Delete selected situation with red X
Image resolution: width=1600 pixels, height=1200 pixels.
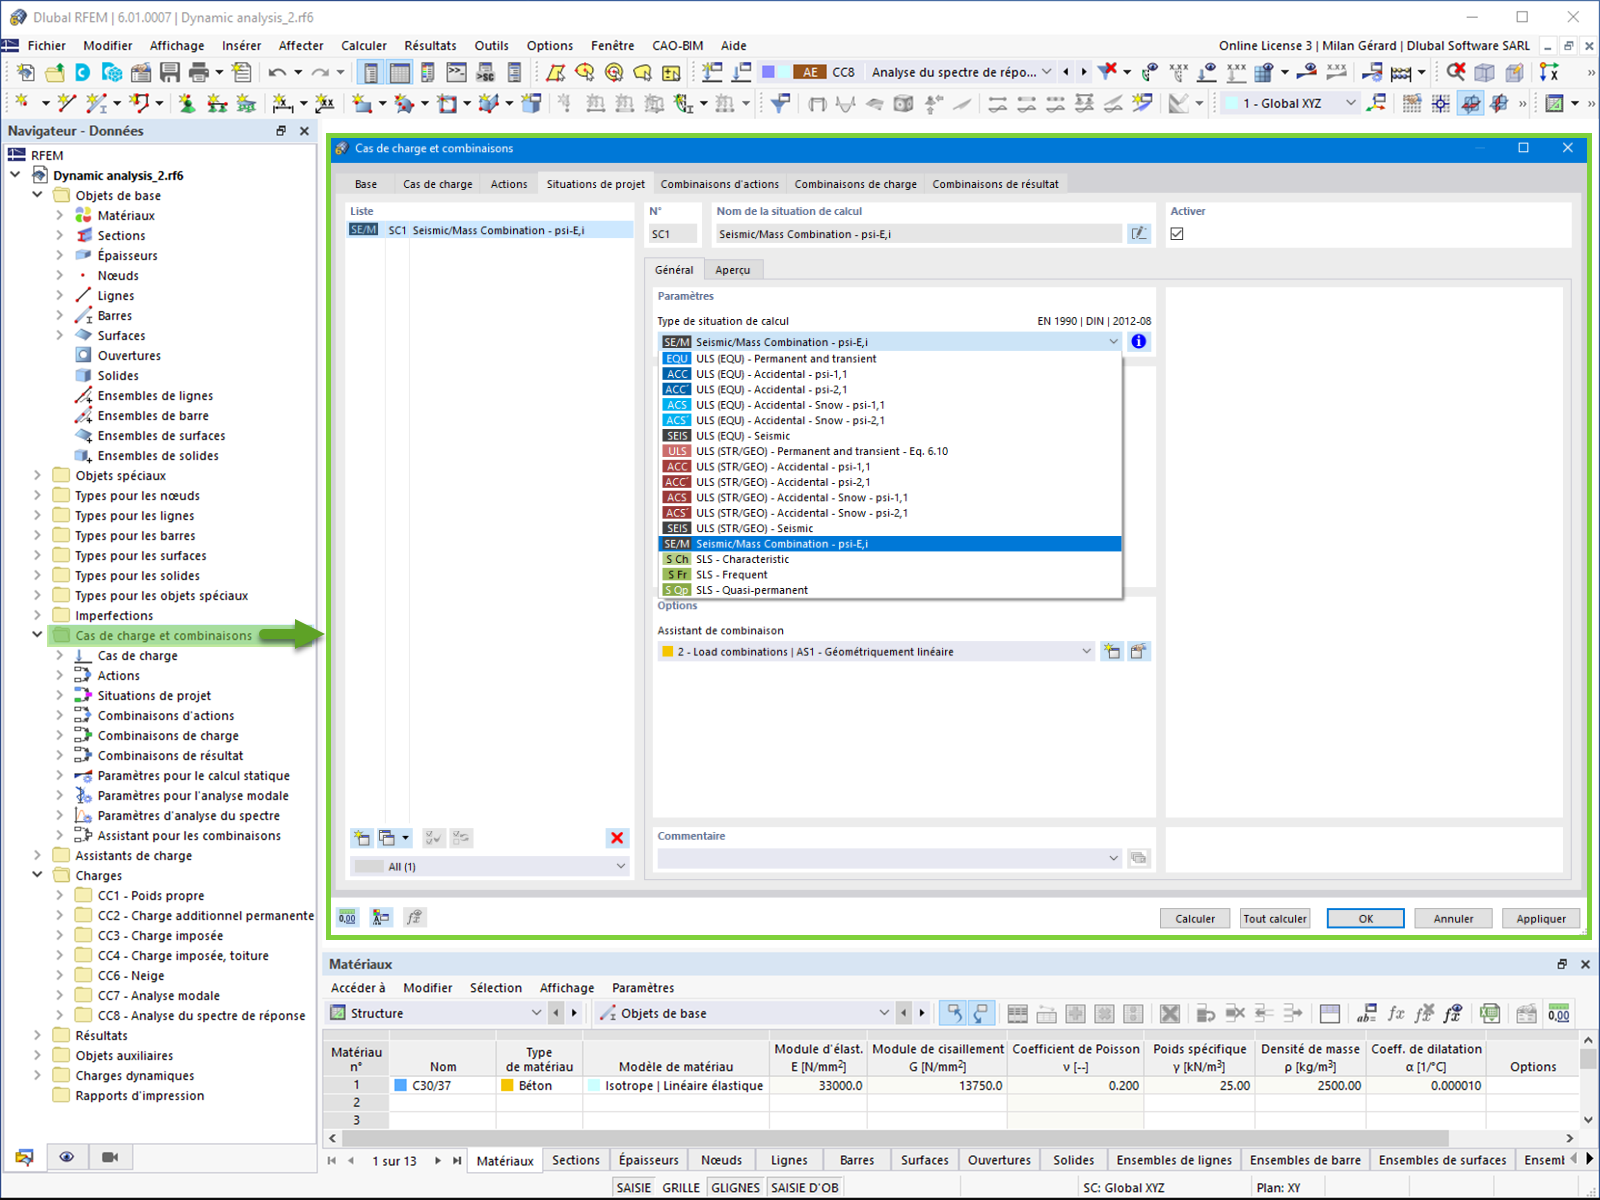617,838
